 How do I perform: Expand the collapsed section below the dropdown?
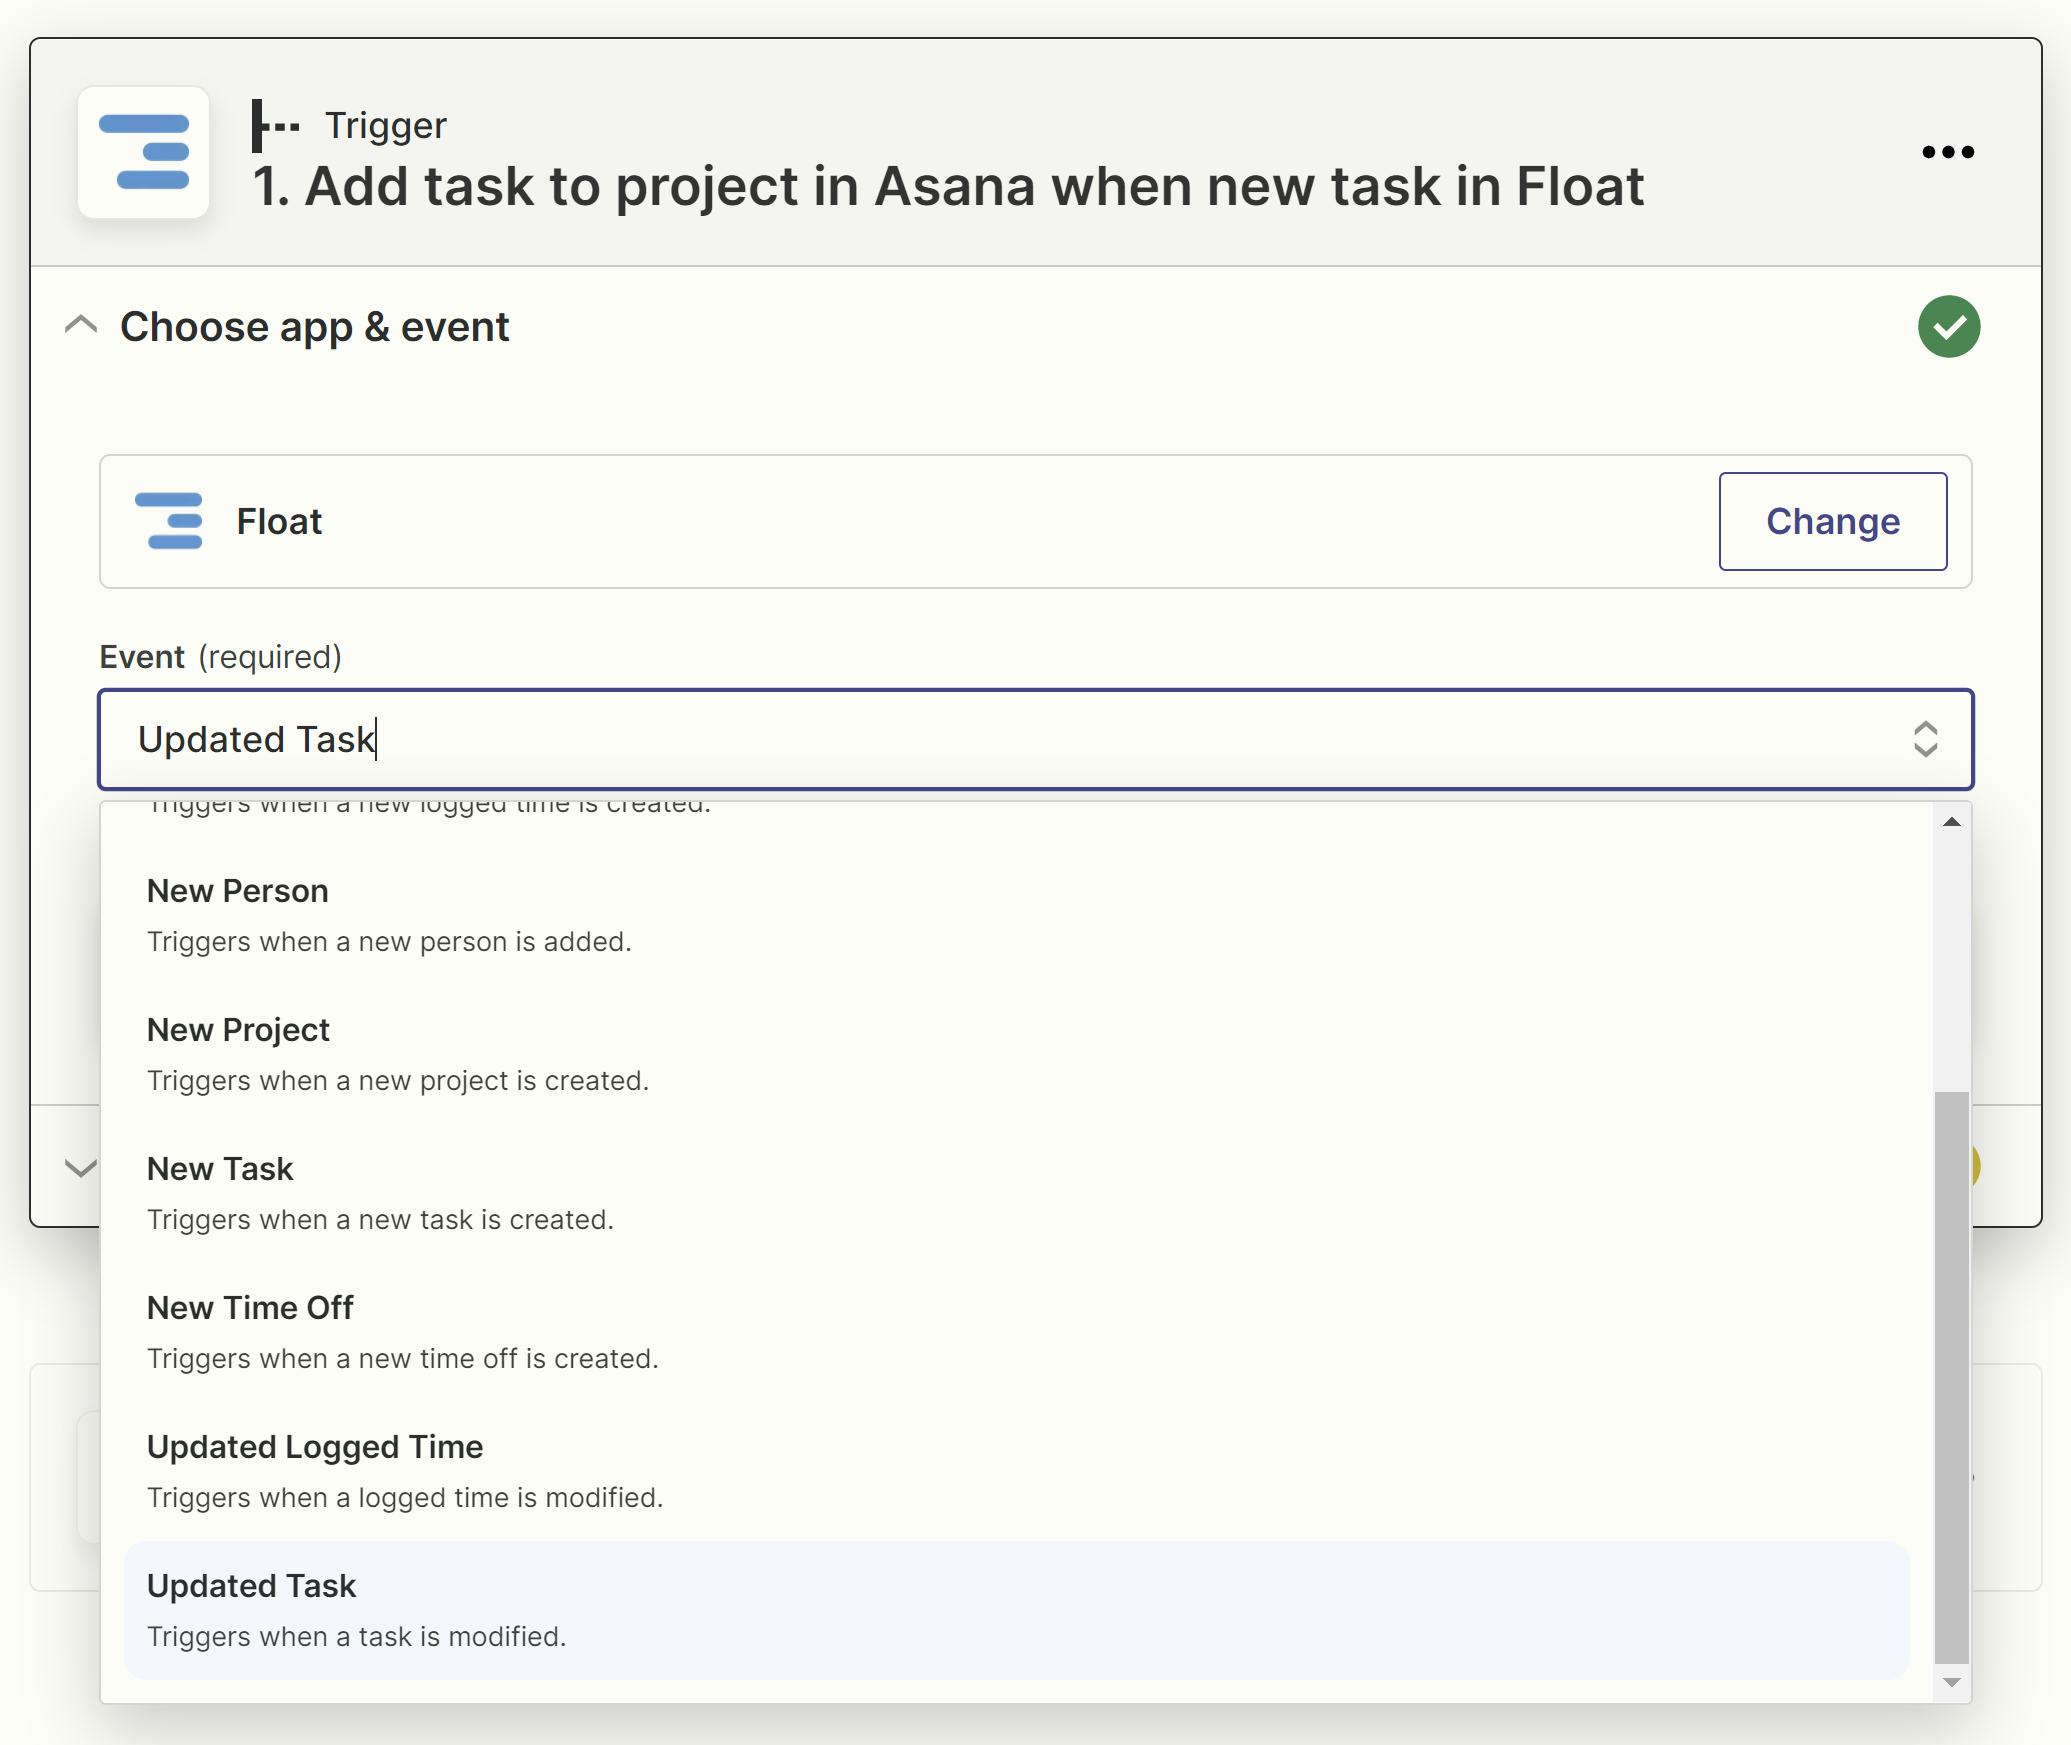coord(81,1167)
